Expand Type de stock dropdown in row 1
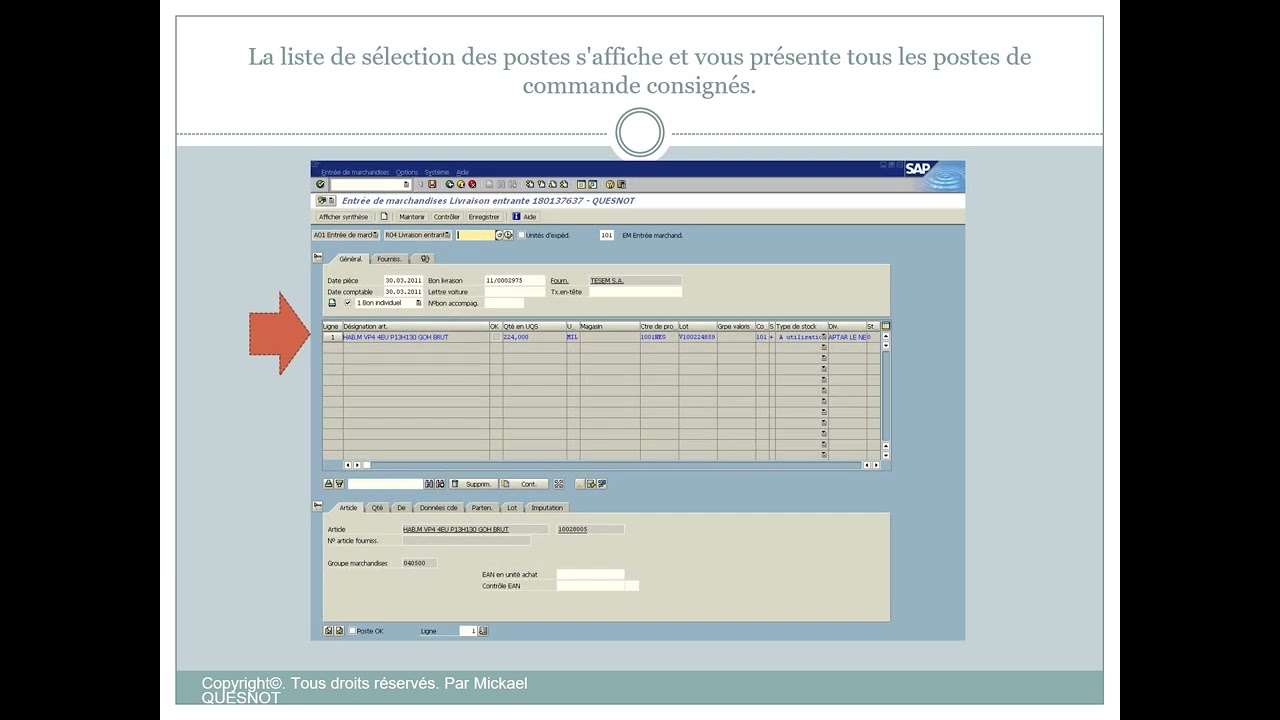The width and height of the screenshot is (1280, 720). pos(824,337)
